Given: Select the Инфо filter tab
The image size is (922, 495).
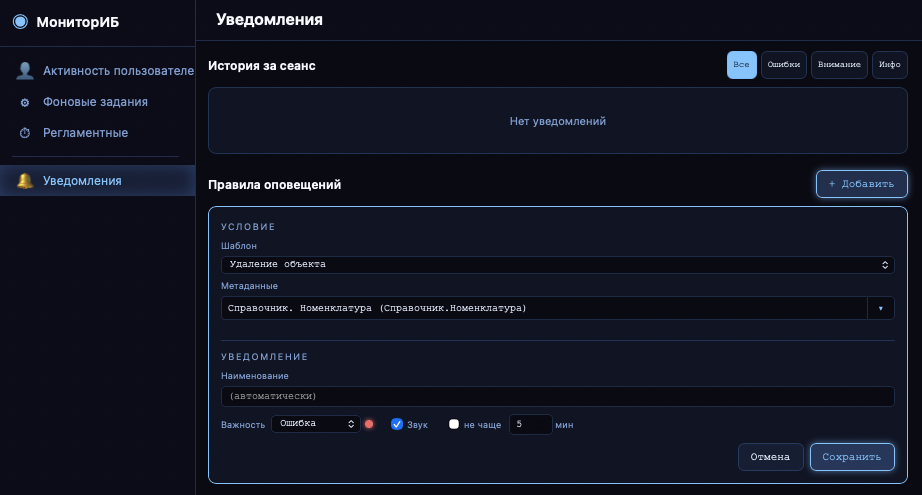Looking at the screenshot, I should click(x=890, y=65).
